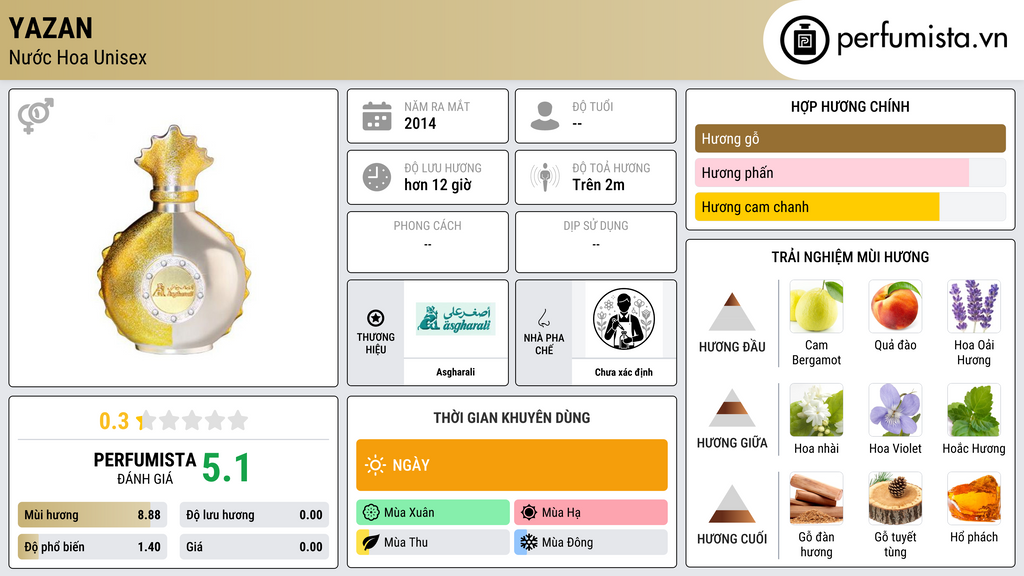Click the perfumista.vn site name
Image resolution: width=1024 pixels, height=576 pixels.
coord(922,39)
